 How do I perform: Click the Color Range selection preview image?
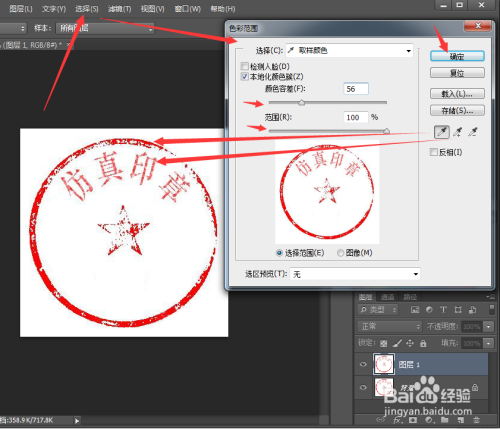(327, 192)
